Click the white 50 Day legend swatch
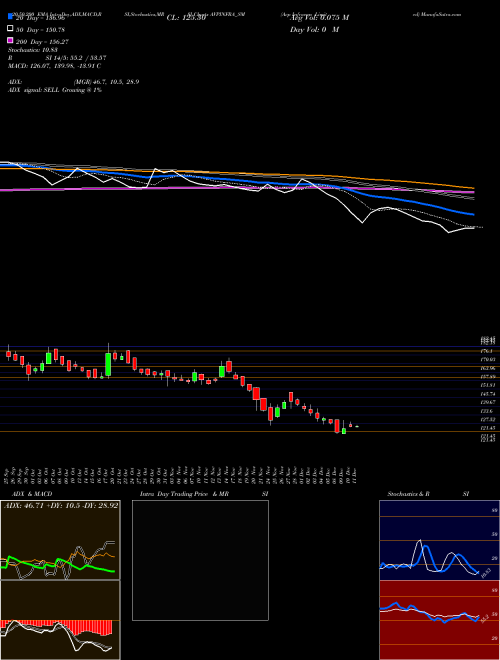 (10, 29)
